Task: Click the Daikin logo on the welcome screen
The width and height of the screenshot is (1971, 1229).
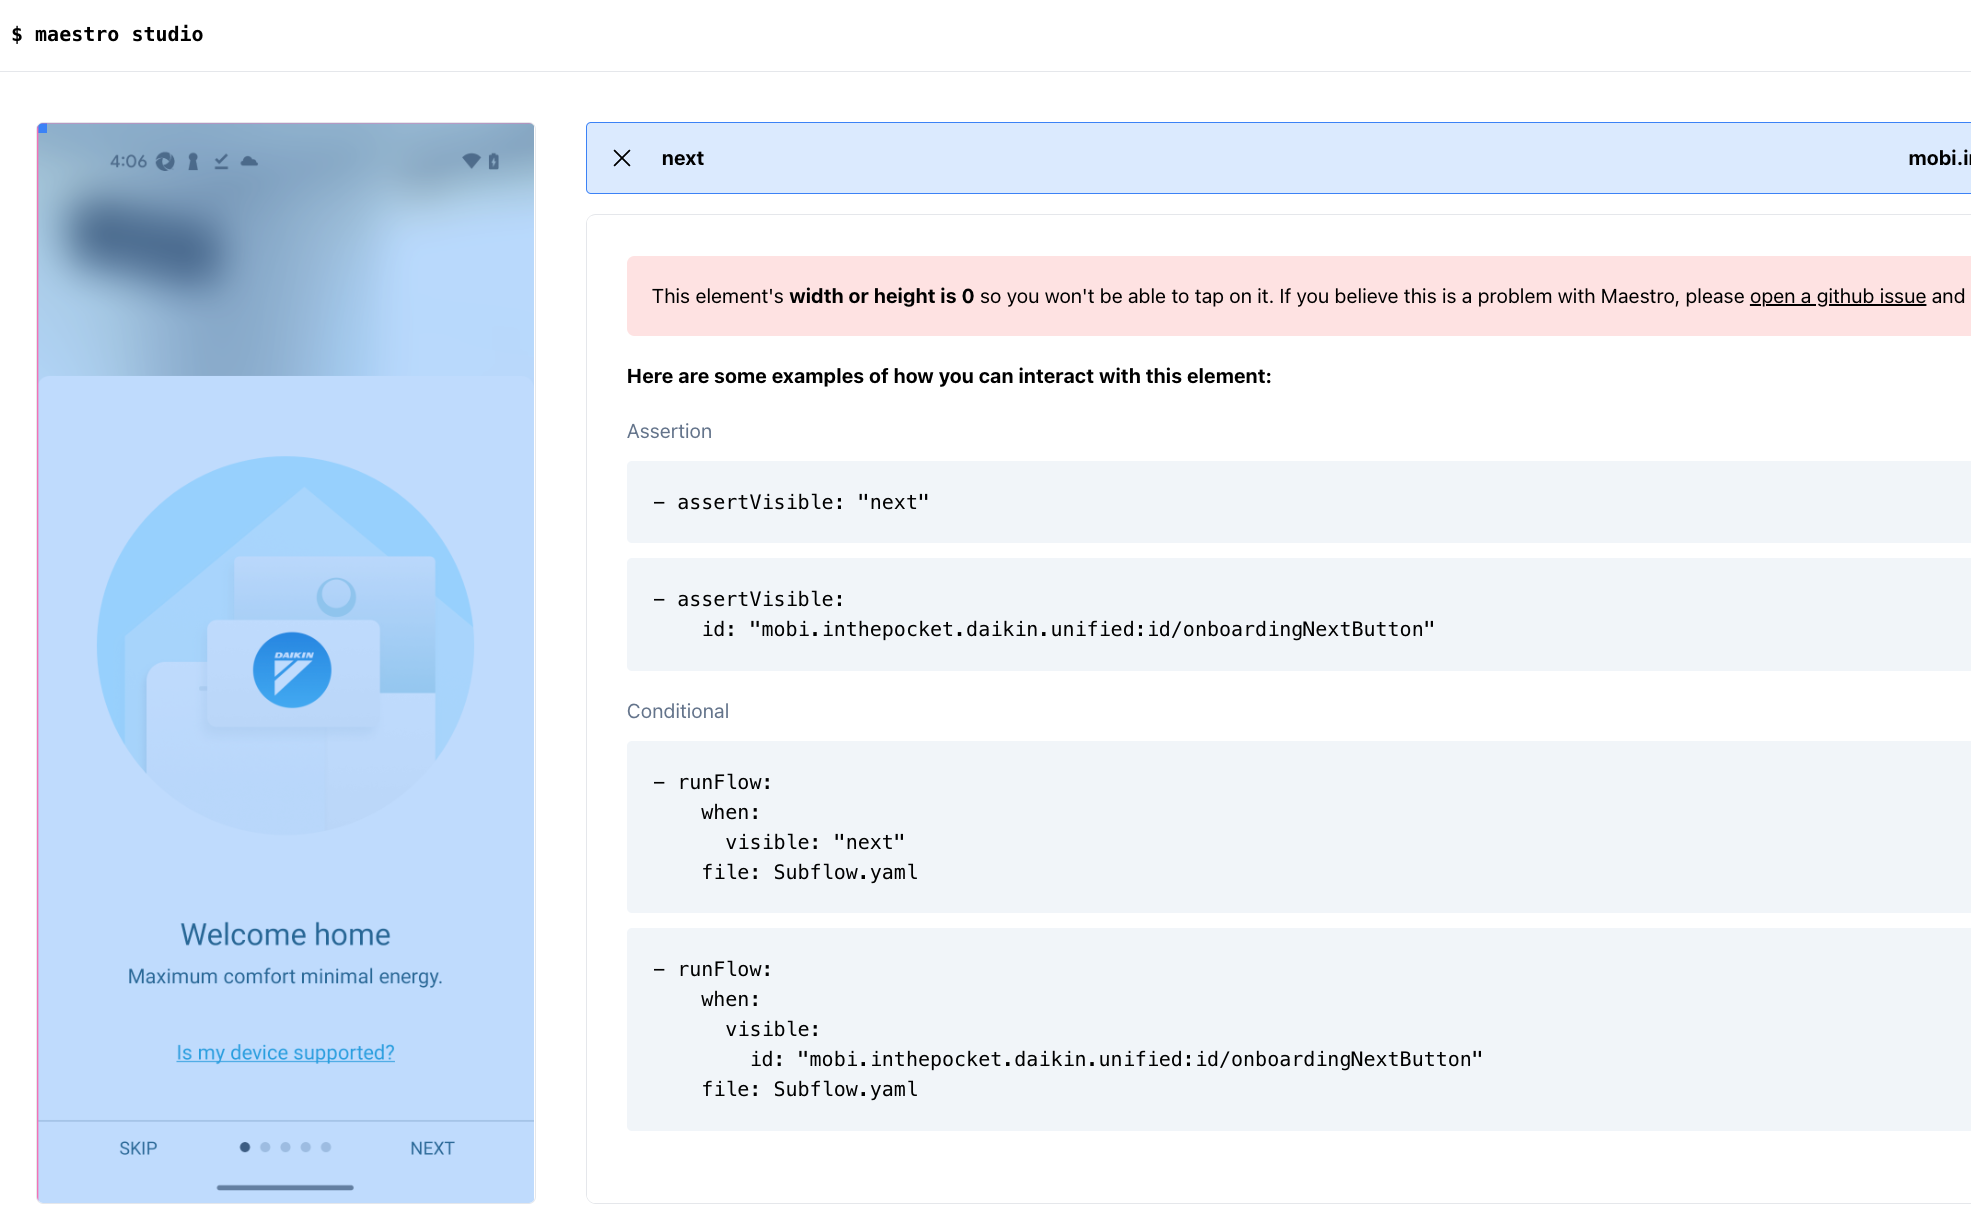Action: click(x=291, y=670)
